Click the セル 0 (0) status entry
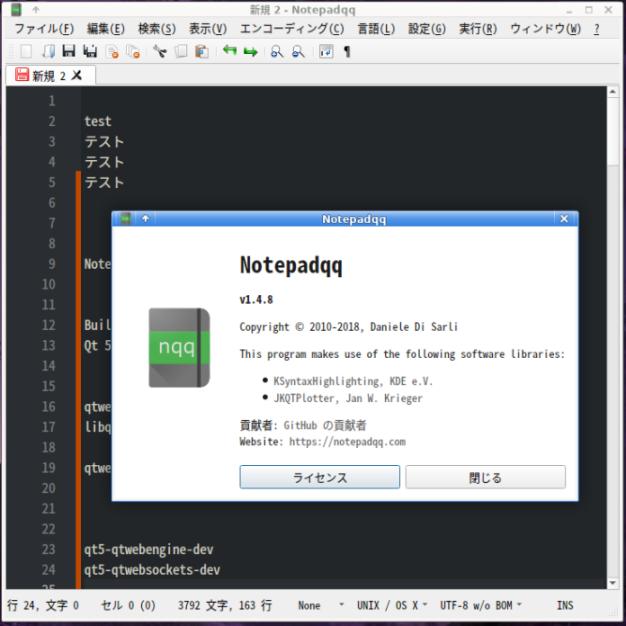Screen dimensions: 626x626 pos(128,606)
